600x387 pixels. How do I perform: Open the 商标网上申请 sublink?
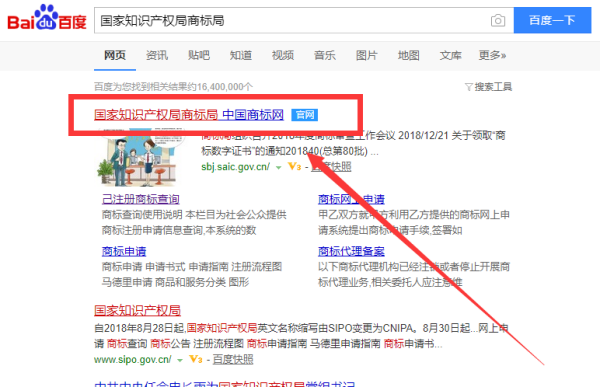pyautogui.click(x=351, y=199)
